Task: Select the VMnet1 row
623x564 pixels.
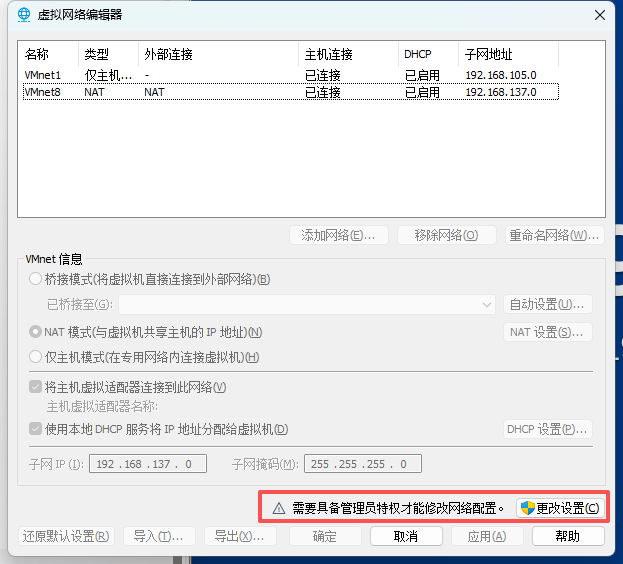Action: [x=291, y=75]
